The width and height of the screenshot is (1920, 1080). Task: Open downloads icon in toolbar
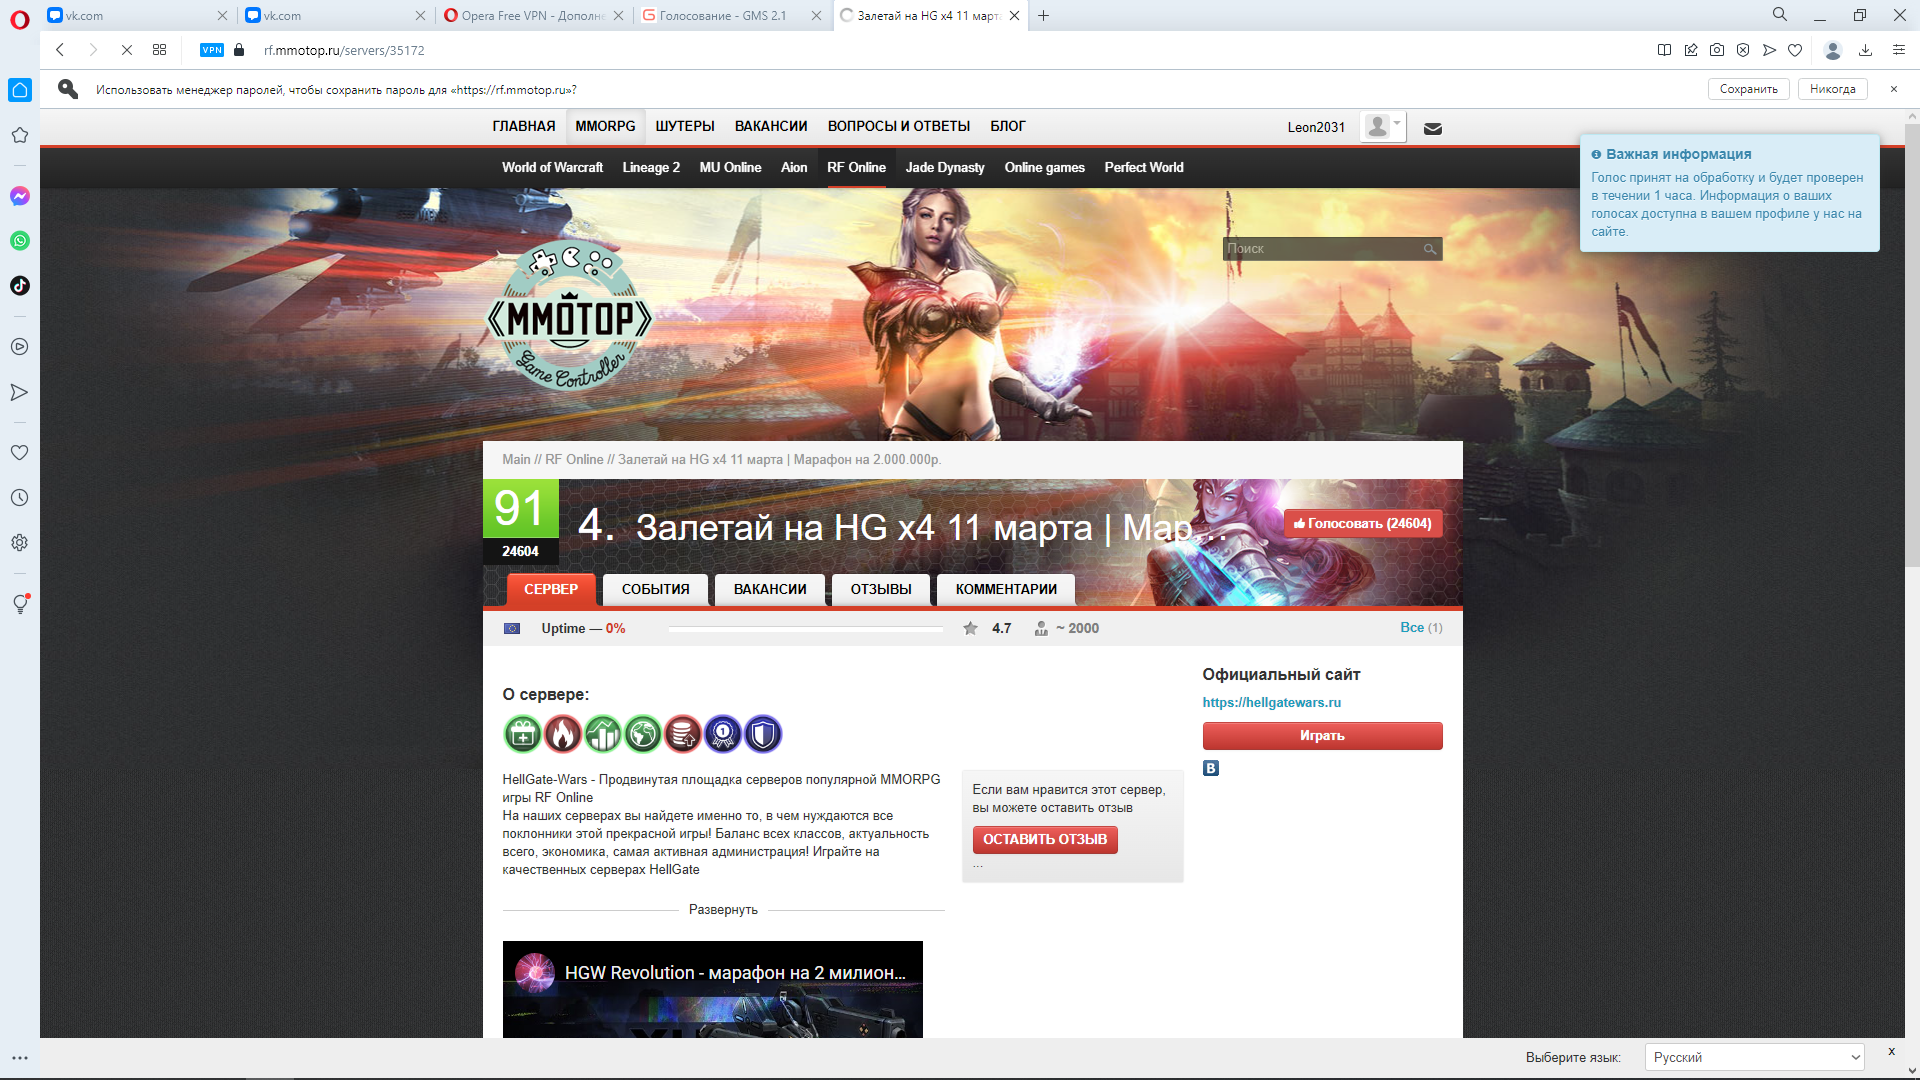coord(1865,50)
